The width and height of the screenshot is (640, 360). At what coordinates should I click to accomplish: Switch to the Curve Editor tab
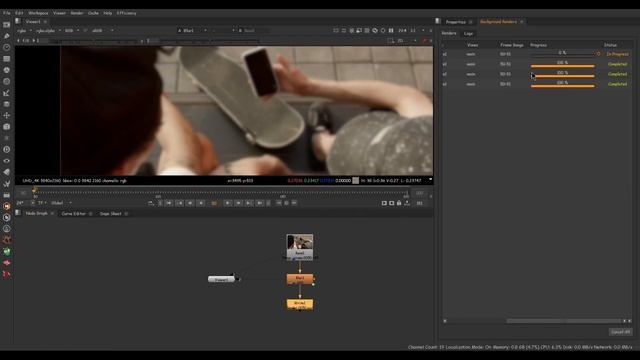[73, 213]
